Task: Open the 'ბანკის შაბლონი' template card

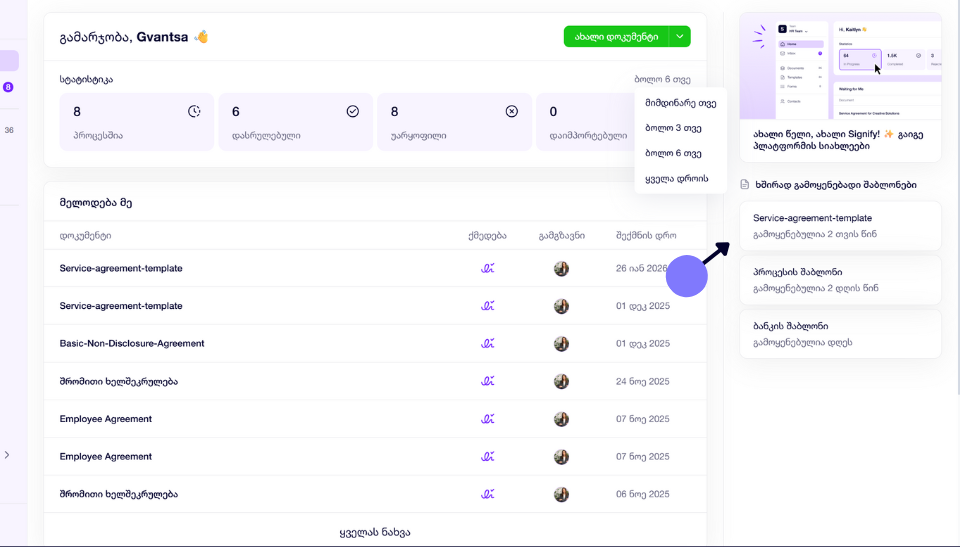Action: click(x=840, y=334)
